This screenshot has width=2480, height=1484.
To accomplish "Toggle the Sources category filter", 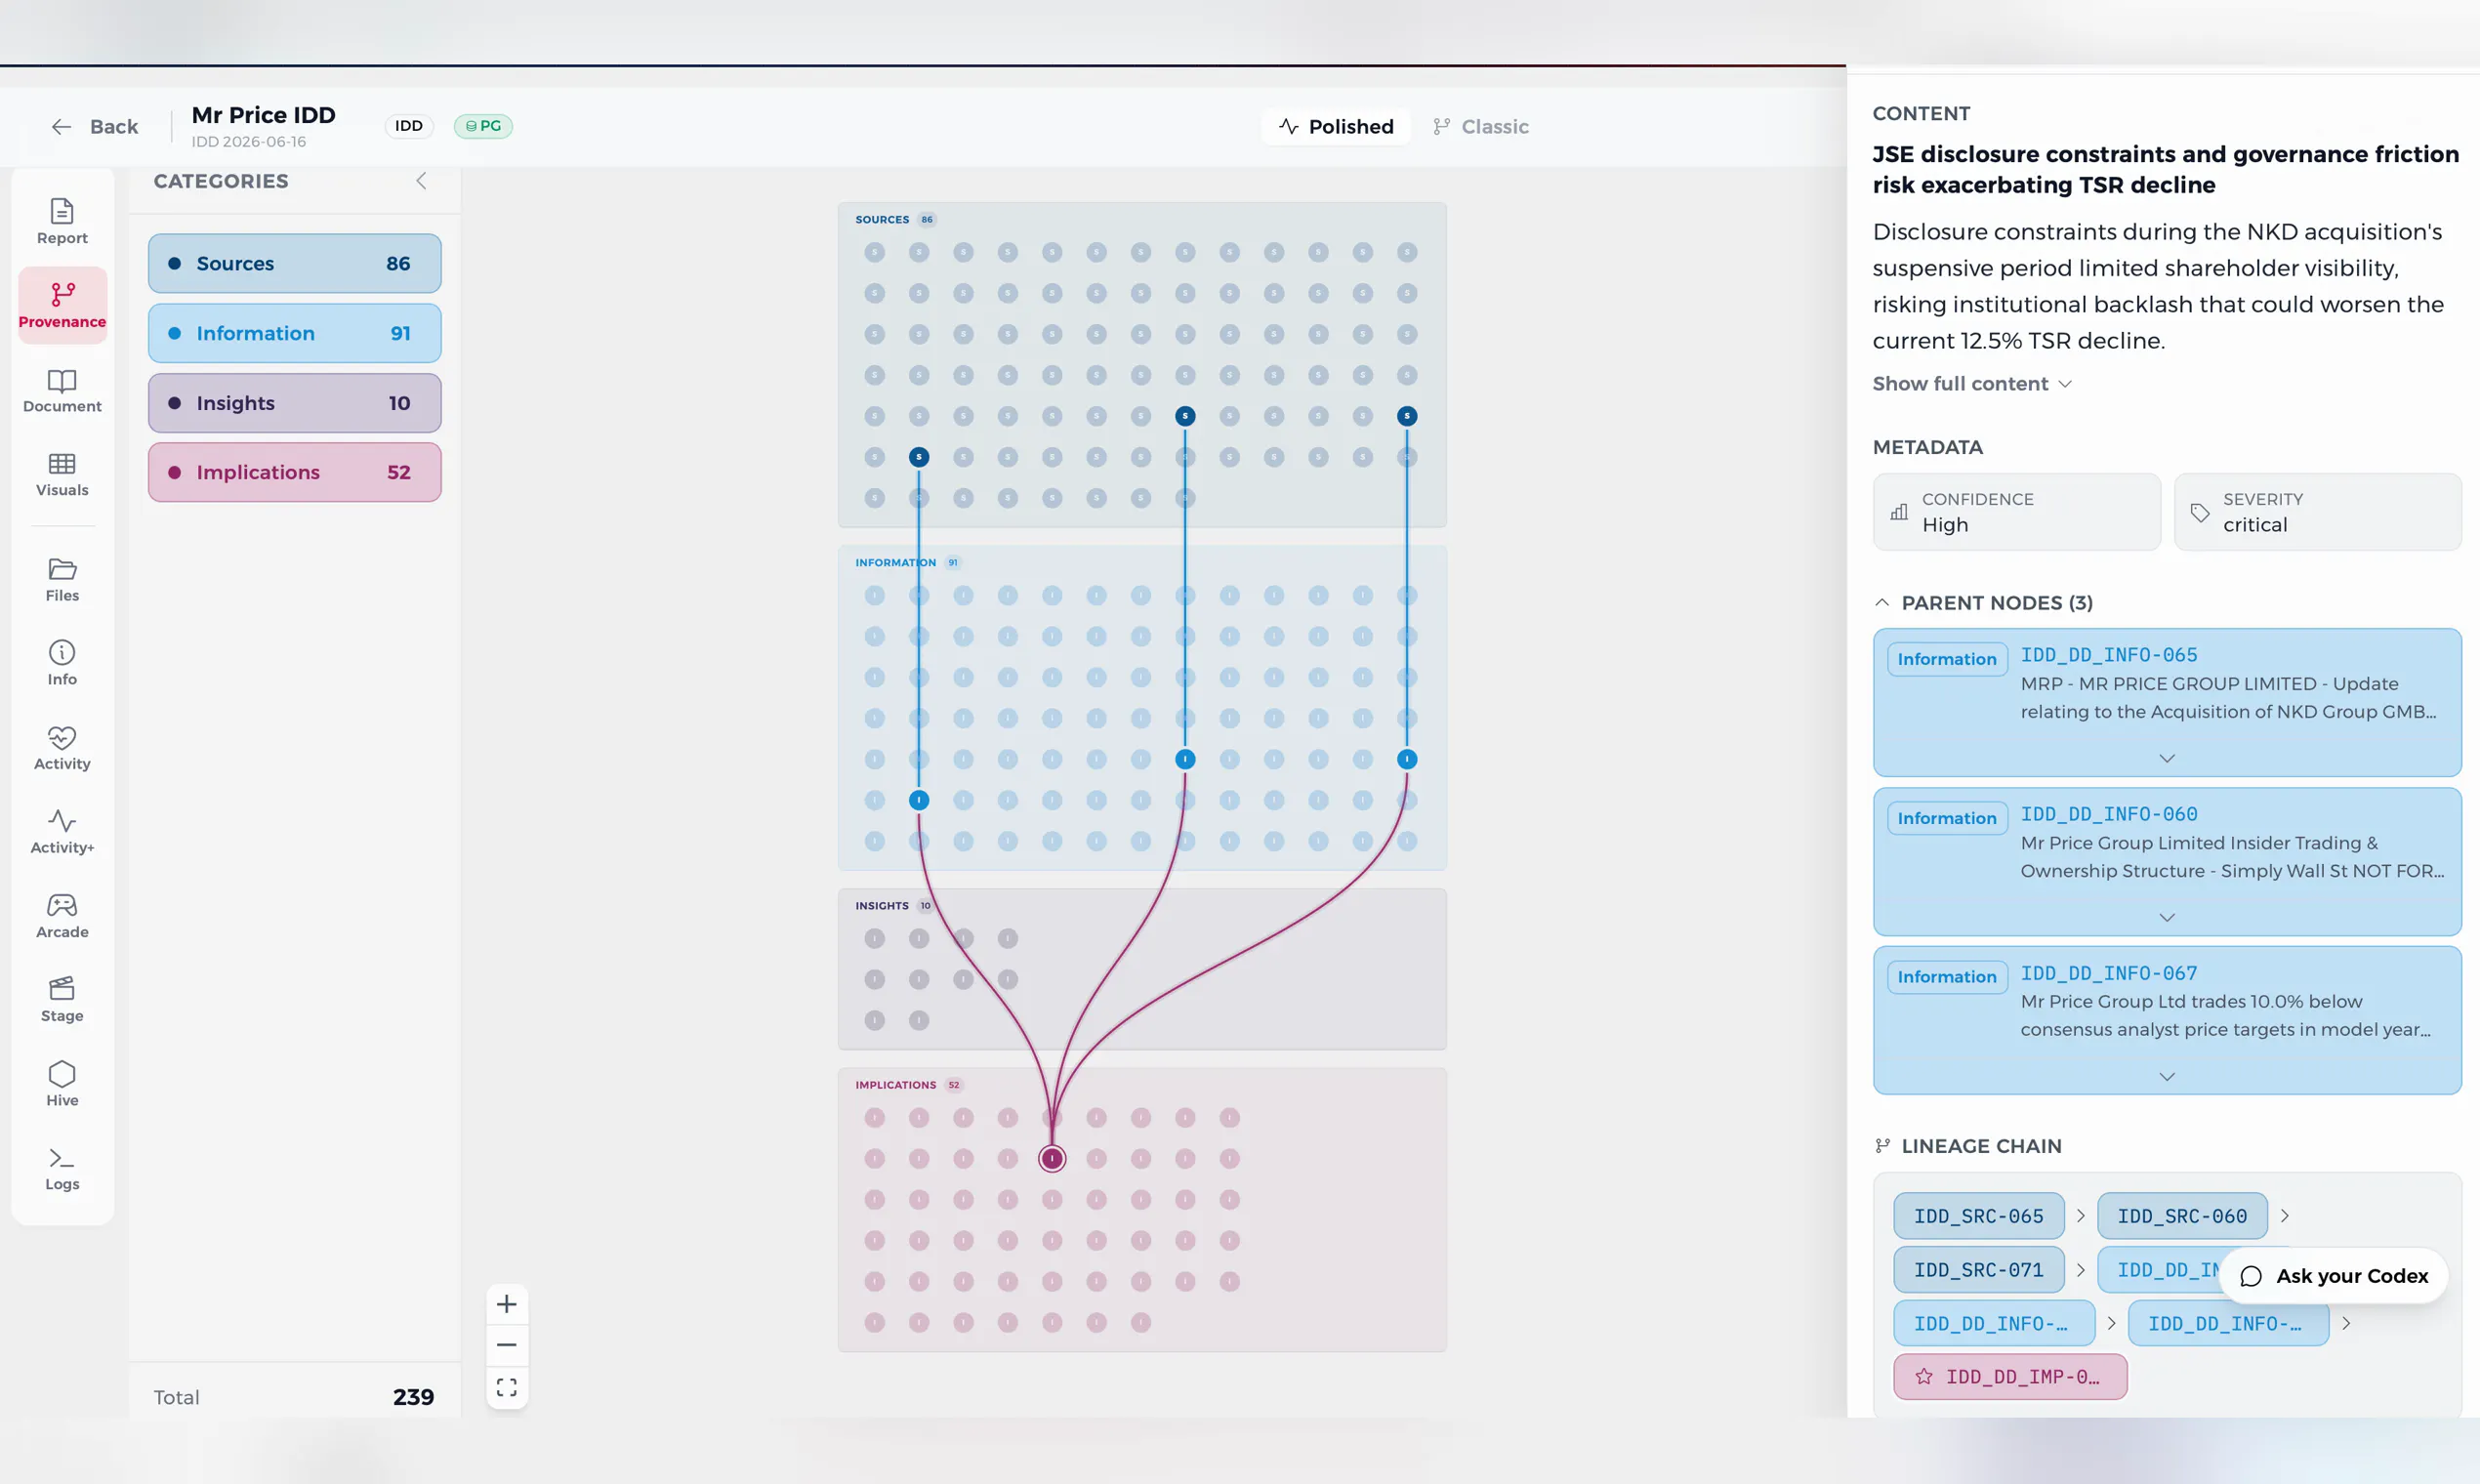I will [x=295, y=263].
